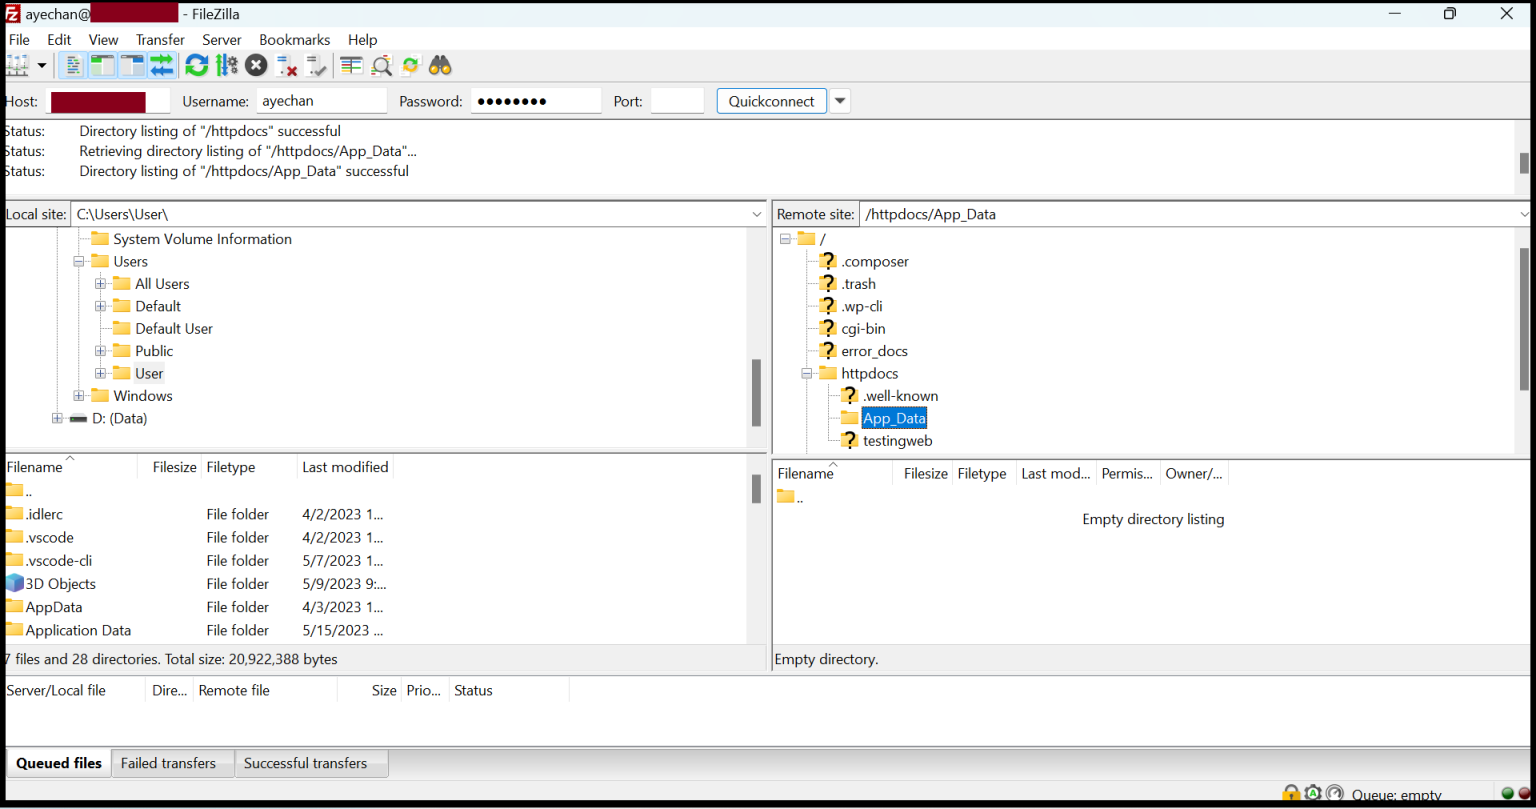The image size is (1536, 809).
Task: Open directory listing filters dialog
Action: 351,66
